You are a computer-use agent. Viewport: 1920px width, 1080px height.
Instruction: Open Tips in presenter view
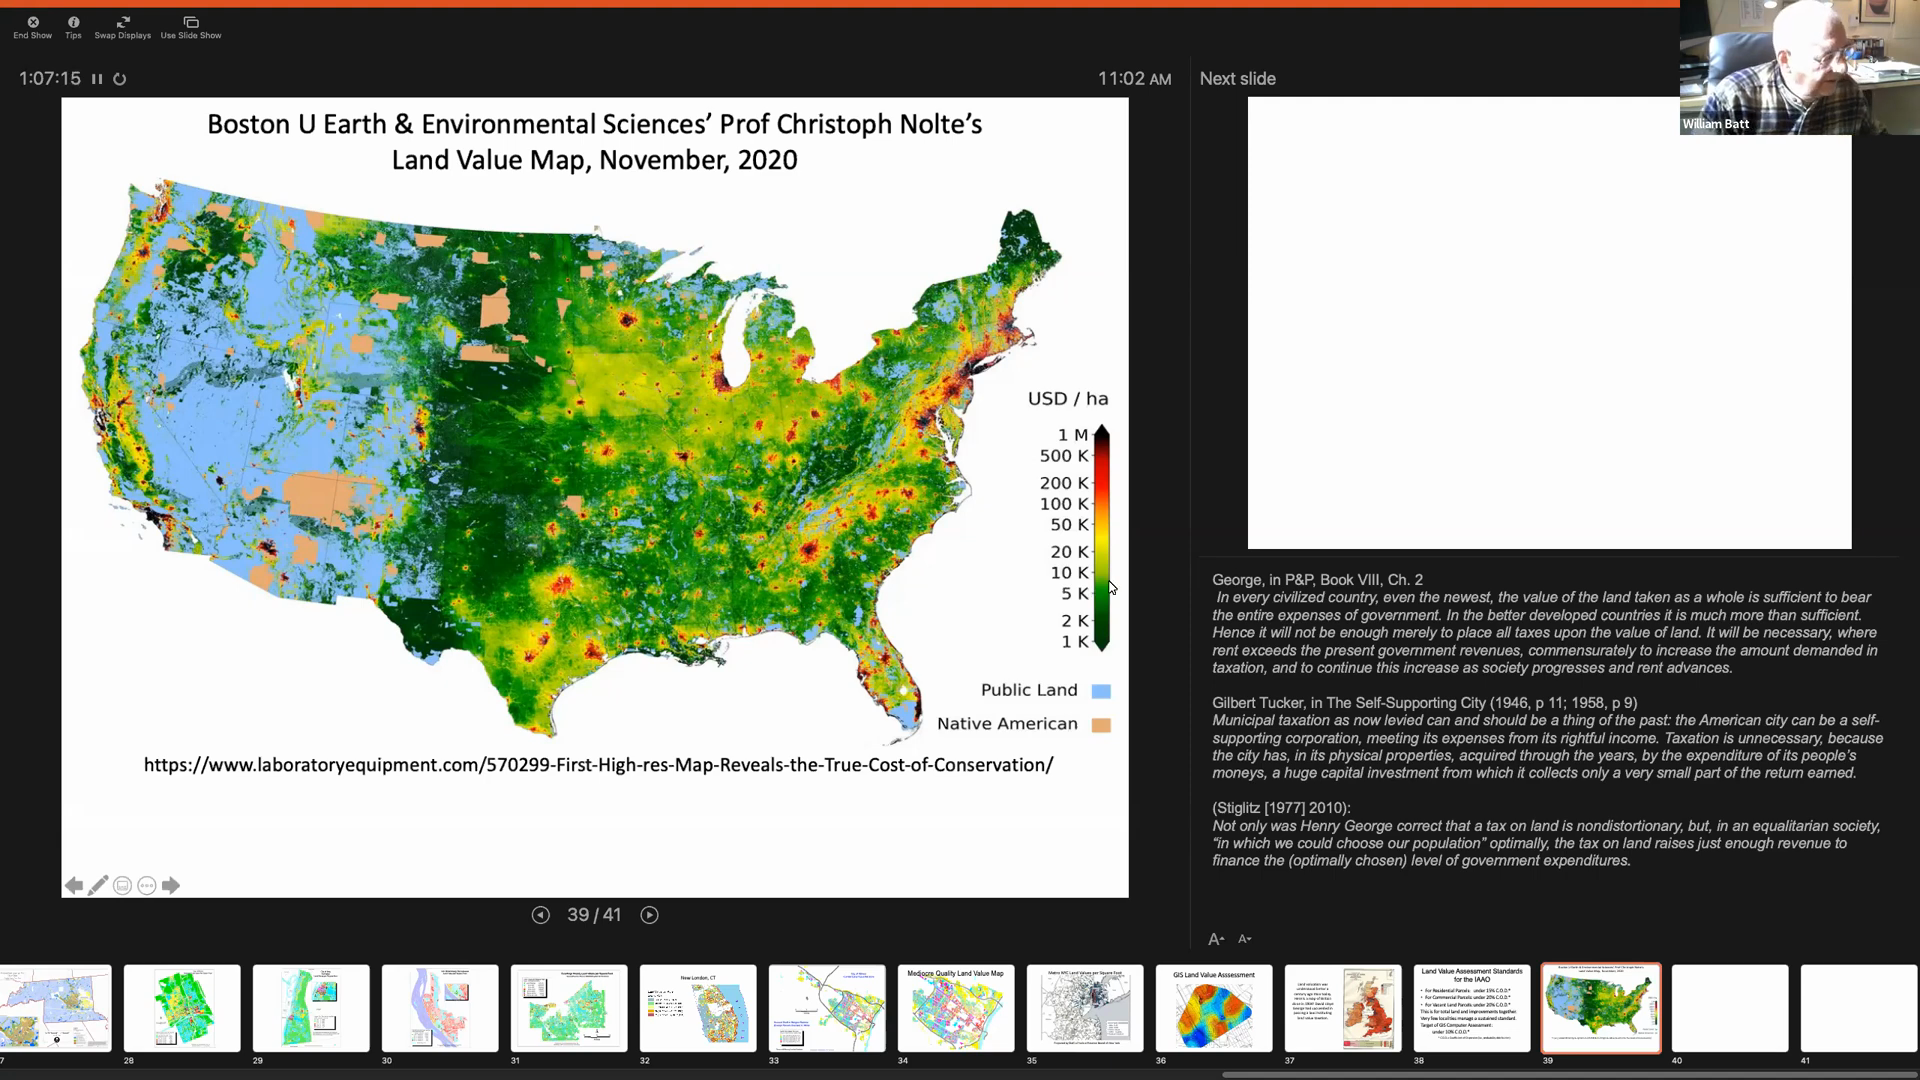click(x=72, y=21)
